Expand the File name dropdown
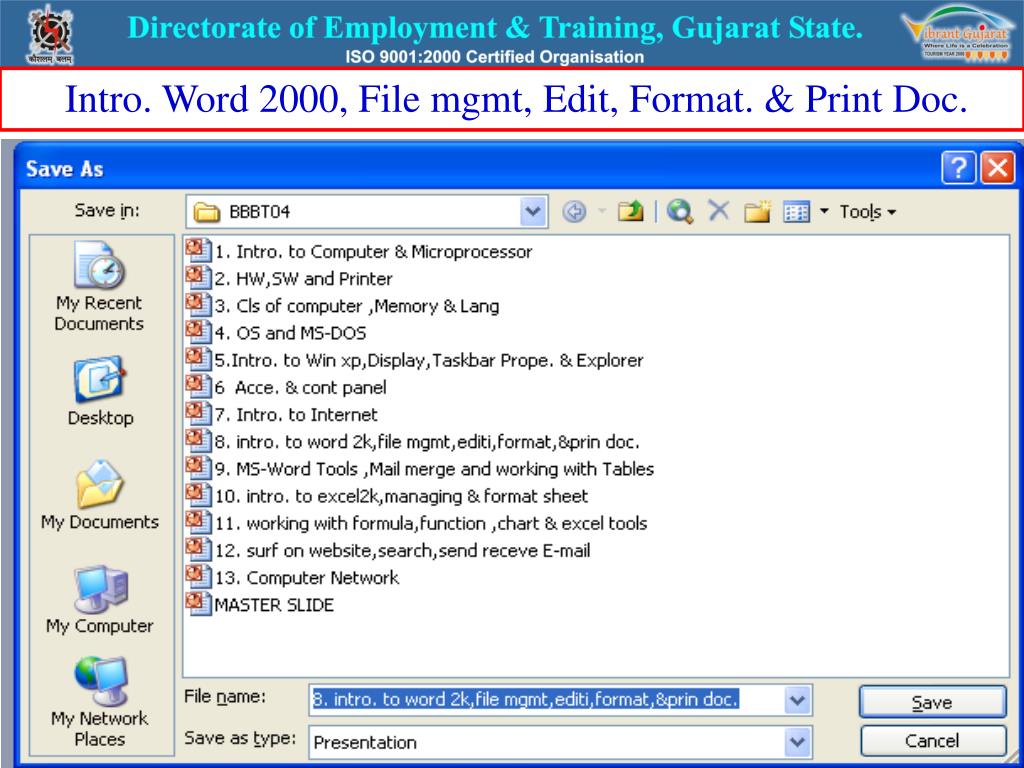The width and height of the screenshot is (1024, 768). 797,701
